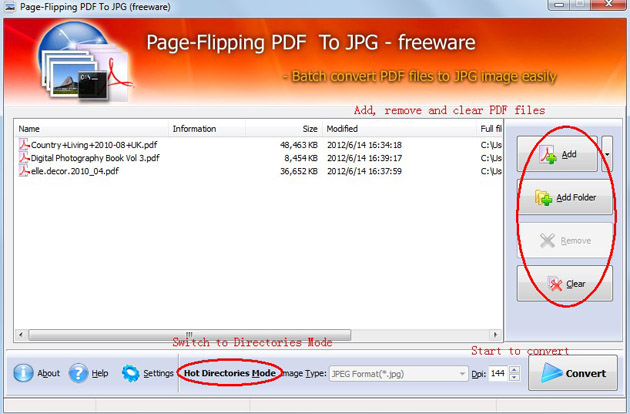The image size is (630, 414).
Task: Click the file list horizontal scrollbar thumb
Action: click(x=190, y=334)
